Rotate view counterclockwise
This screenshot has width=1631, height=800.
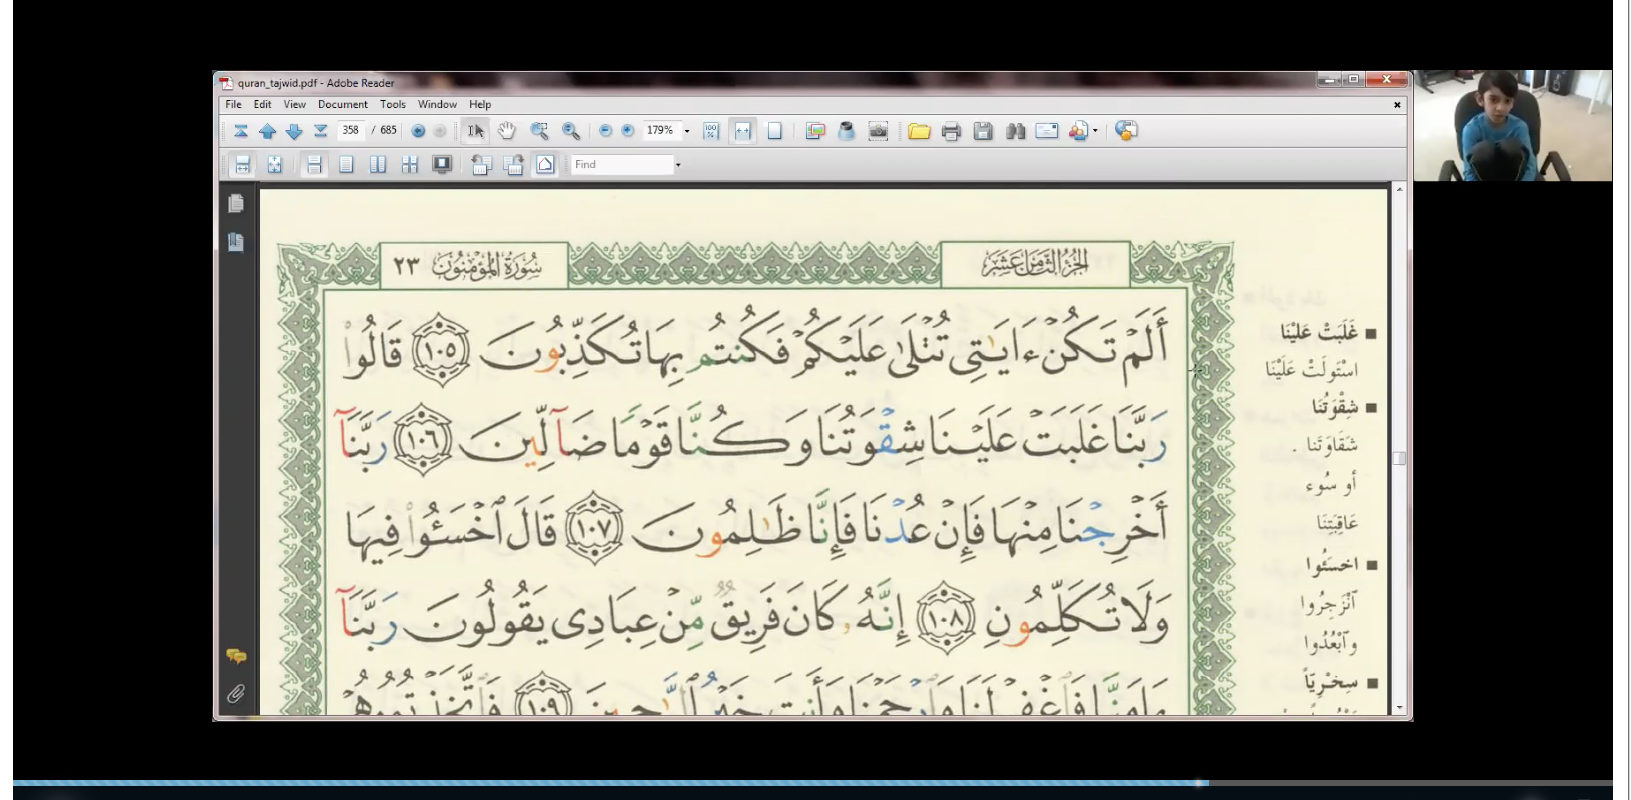click(481, 165)
